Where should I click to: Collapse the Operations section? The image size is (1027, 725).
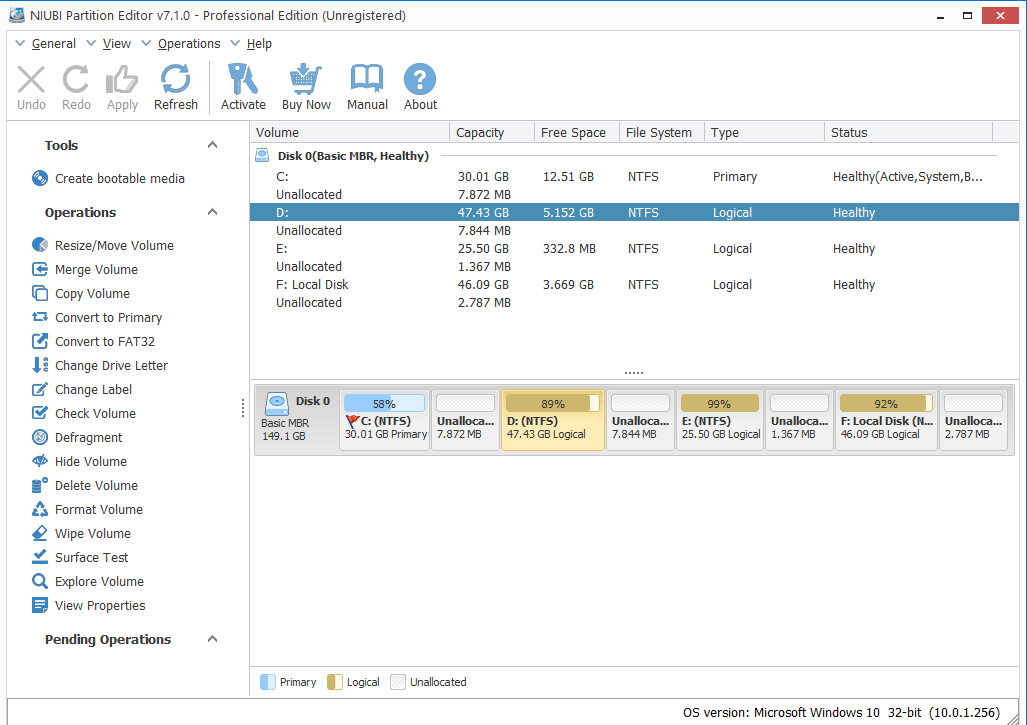[x=212, y=212]
